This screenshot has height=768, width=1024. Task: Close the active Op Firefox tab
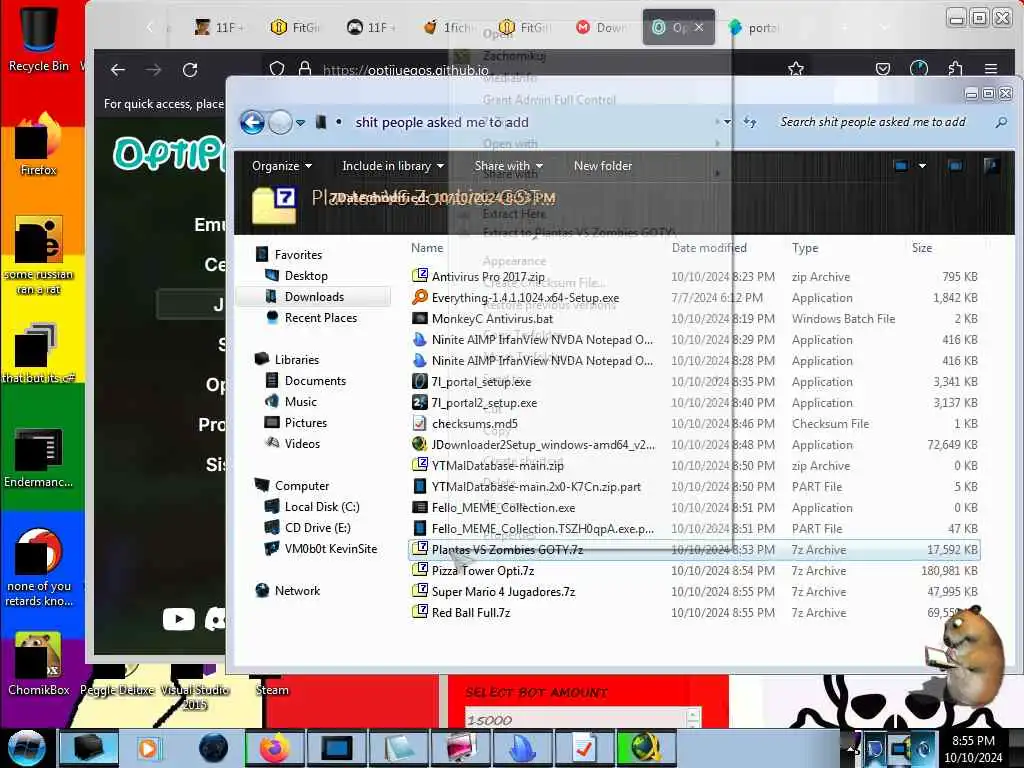pos(699,27)
